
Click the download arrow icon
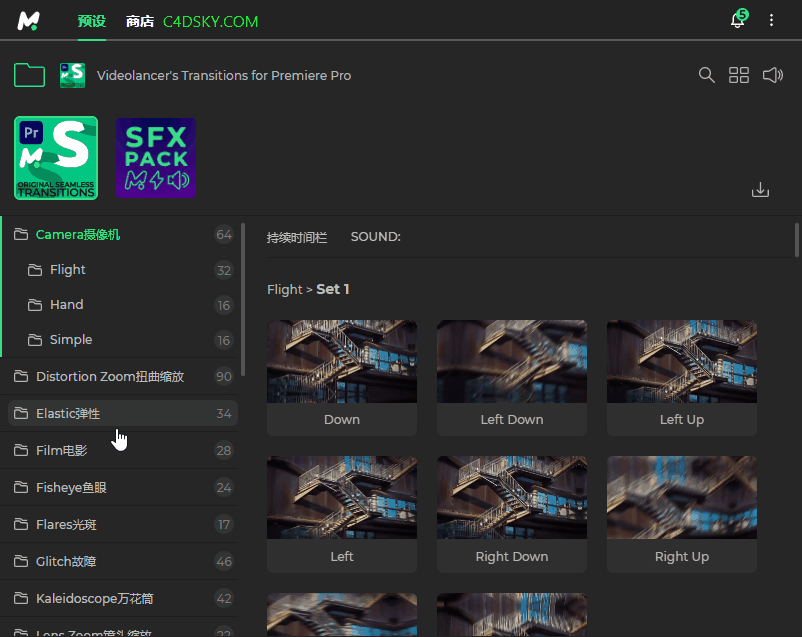click(x=760, y=190)
